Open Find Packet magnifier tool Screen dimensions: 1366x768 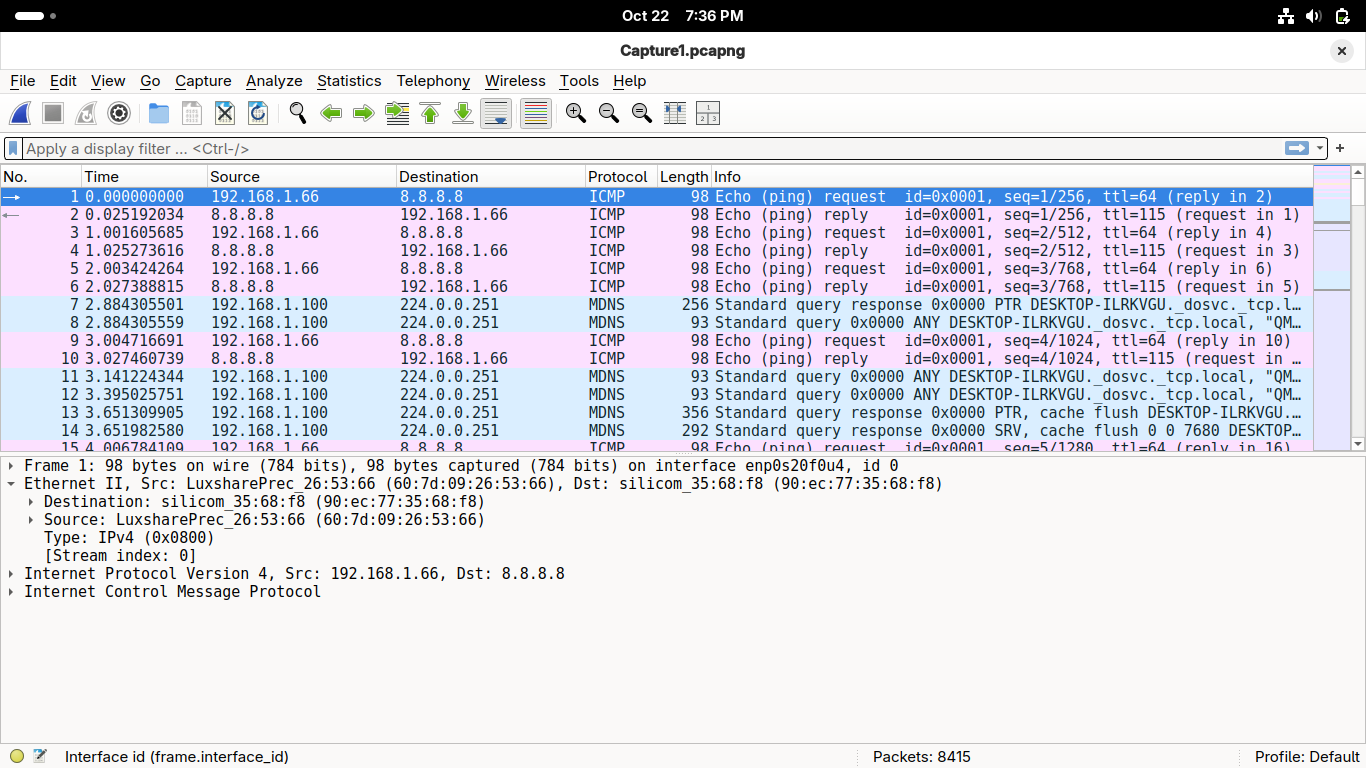[297, 114]
